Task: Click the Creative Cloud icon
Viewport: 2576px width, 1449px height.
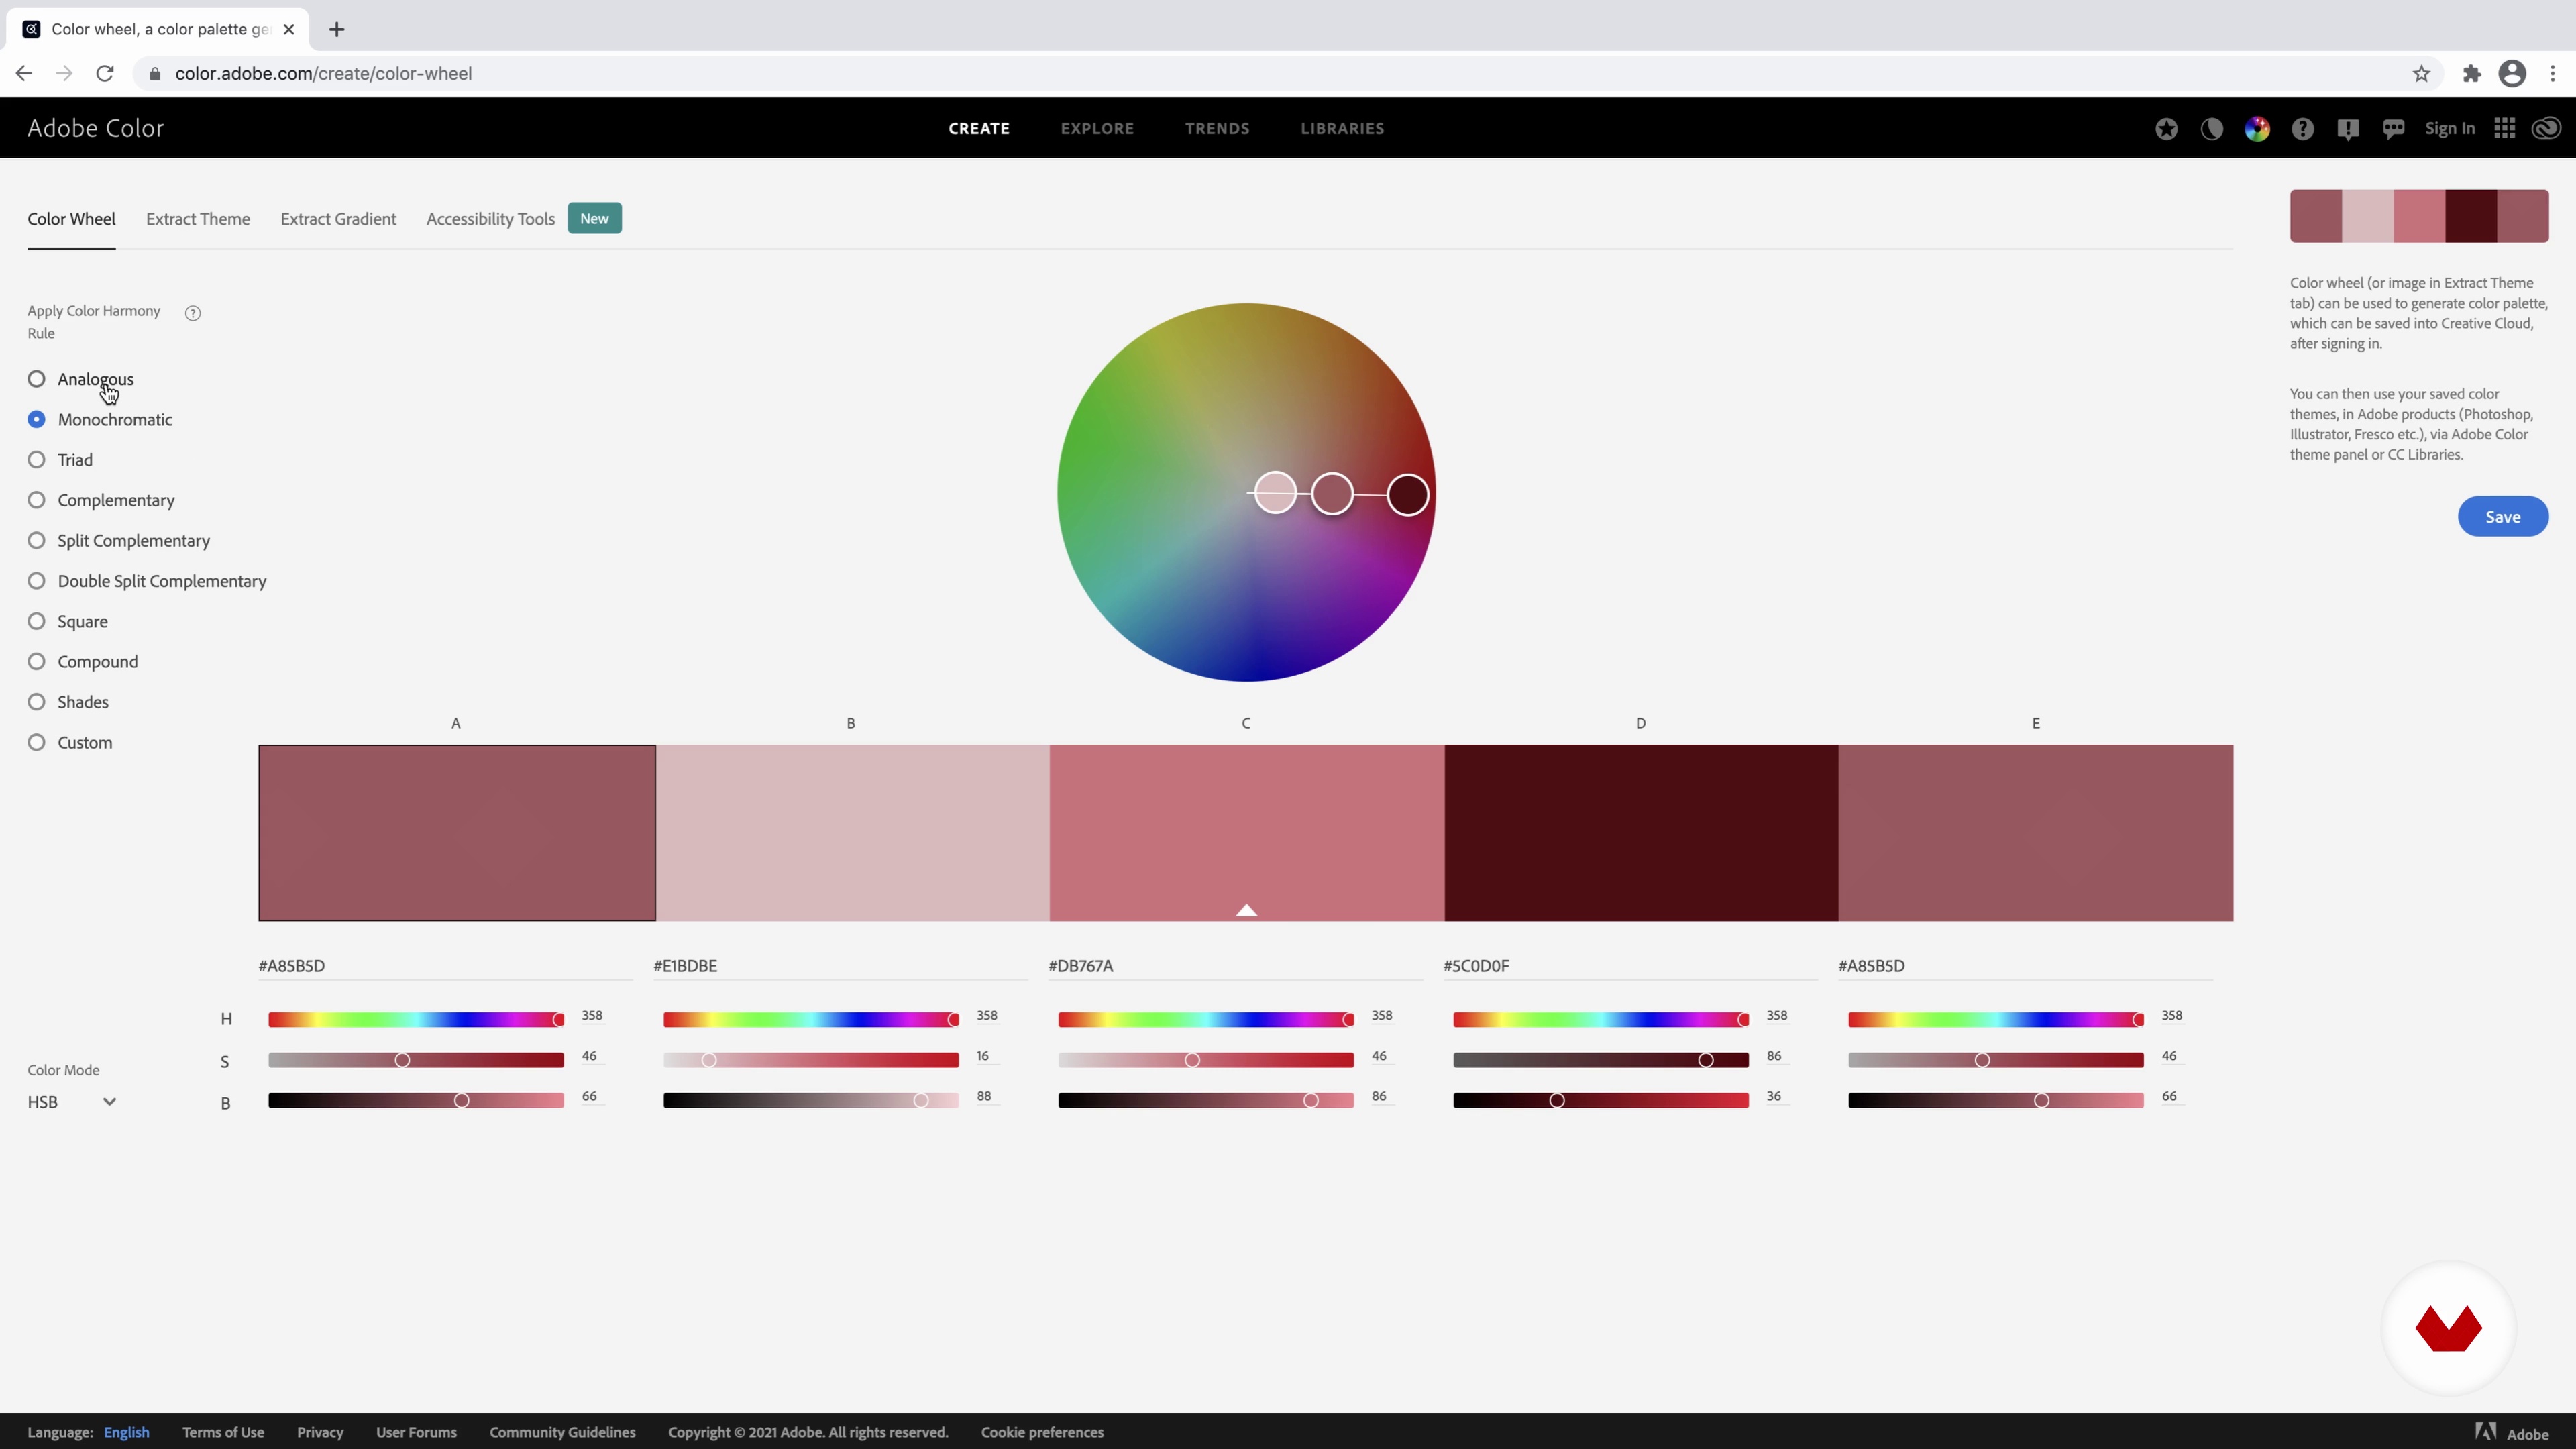Action: [2546, 128]
